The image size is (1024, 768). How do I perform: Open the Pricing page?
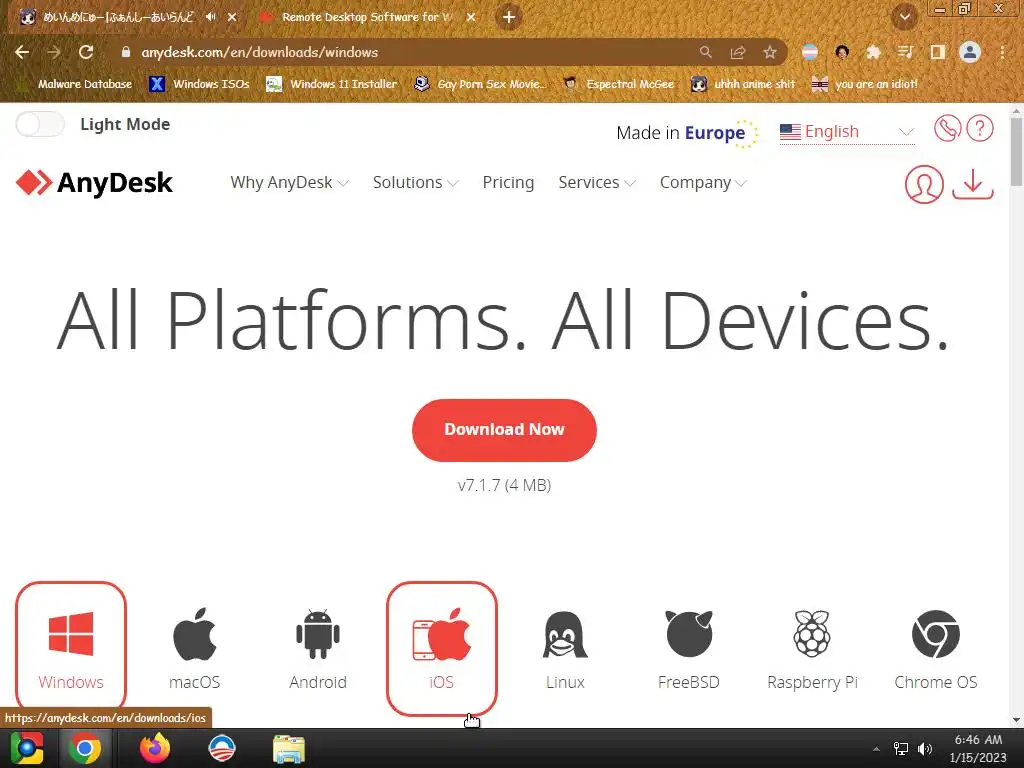508,182
